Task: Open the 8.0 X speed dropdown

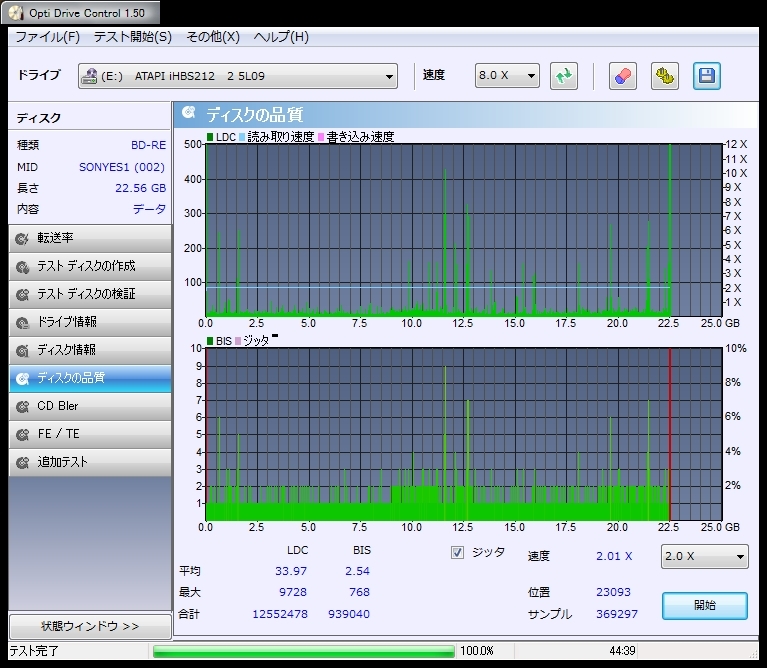Action: 530,76
